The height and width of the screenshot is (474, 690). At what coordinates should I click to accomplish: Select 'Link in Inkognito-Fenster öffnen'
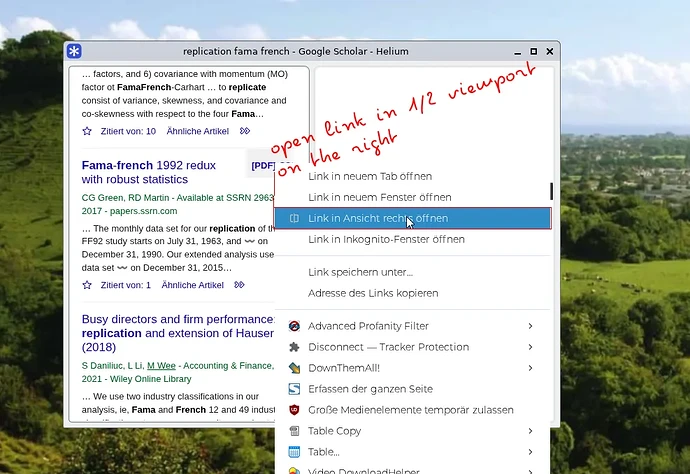412,239
